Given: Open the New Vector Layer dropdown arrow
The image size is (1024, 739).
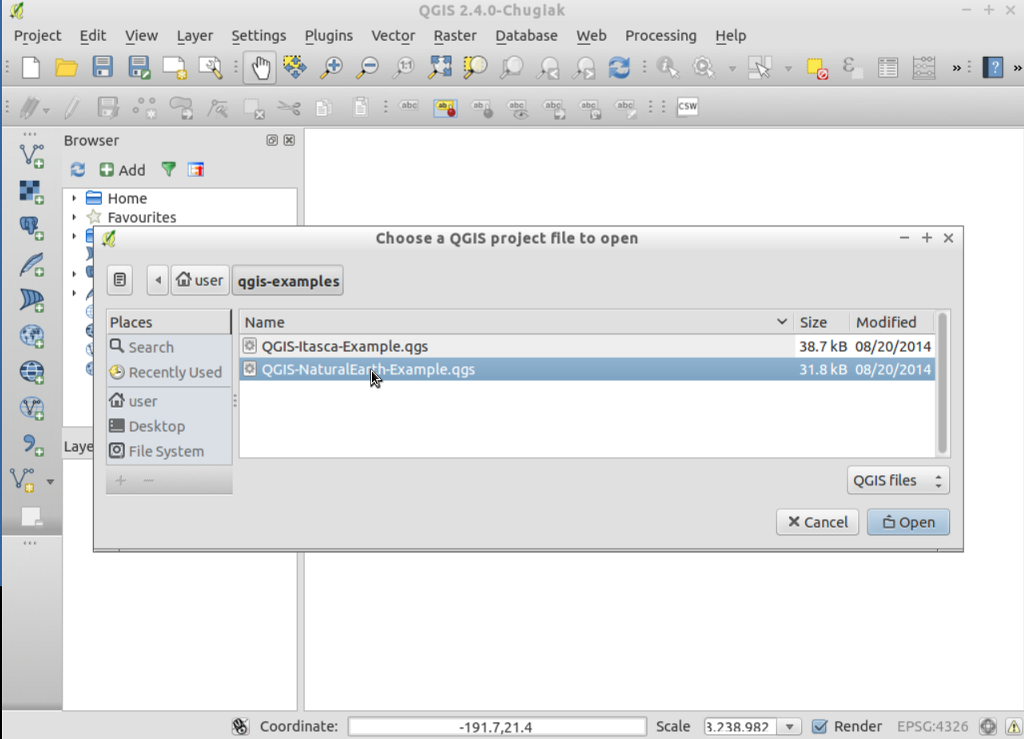Looking at the screenshot, I should [50, 482].
